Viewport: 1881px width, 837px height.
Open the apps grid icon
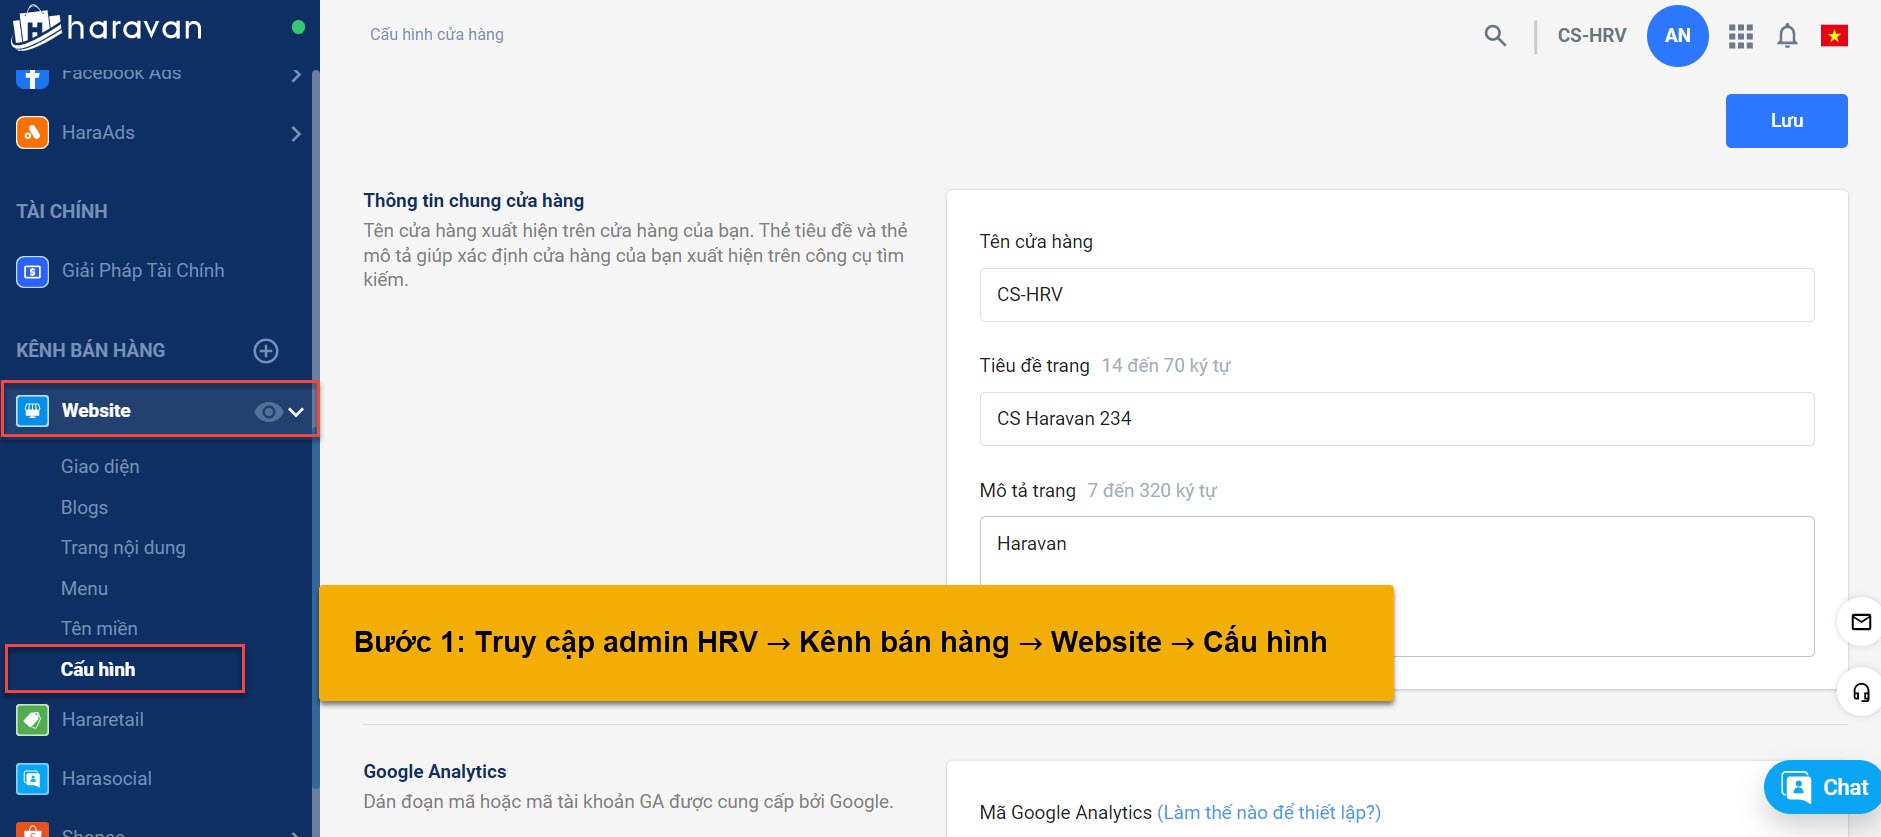pyautogui.click(x=1741, y=36)
